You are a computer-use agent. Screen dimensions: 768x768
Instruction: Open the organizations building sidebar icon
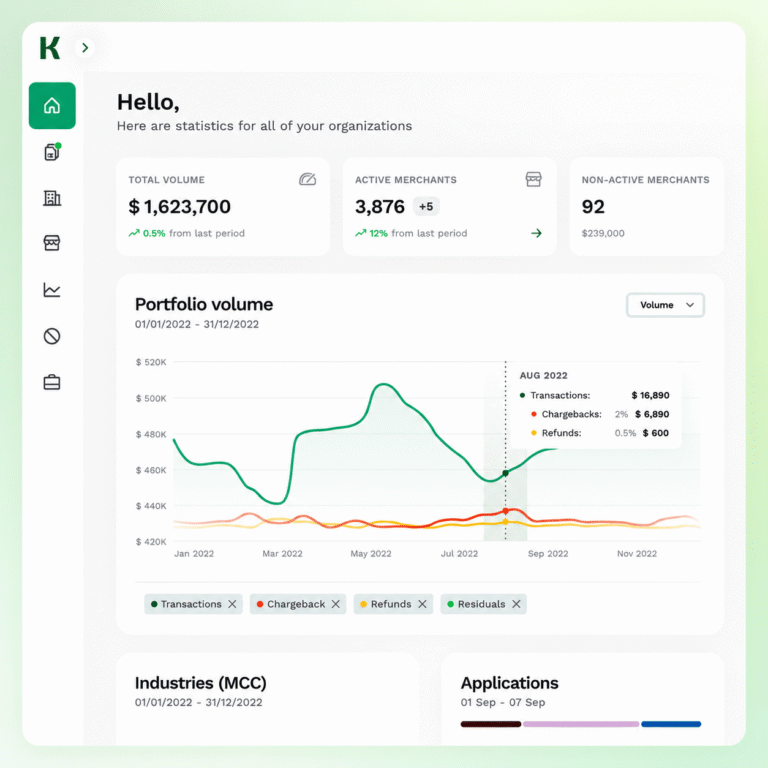pyautogui.click(x=52, y=198)
